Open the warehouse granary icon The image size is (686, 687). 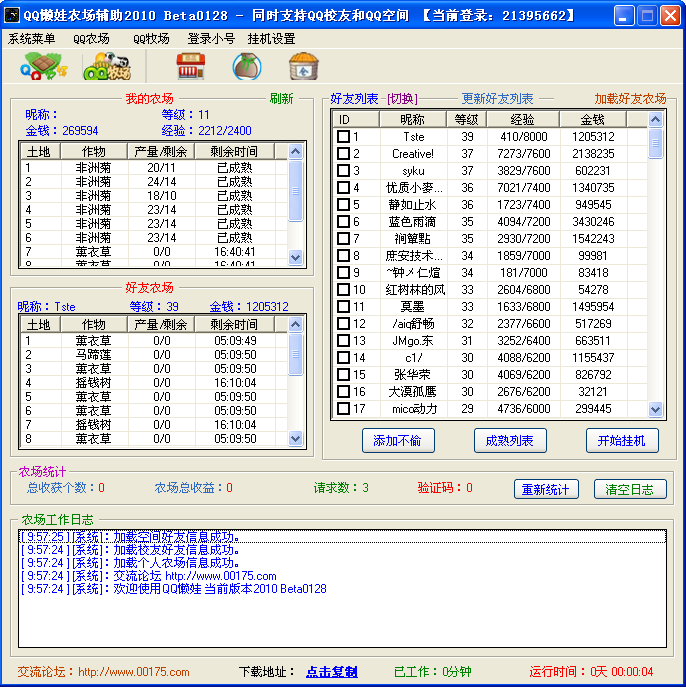(x=303, y=67)
